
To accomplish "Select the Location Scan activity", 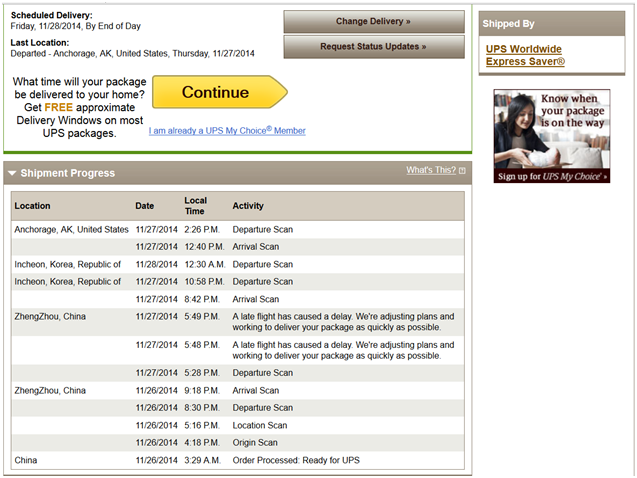I will click(x=260, y=426).
